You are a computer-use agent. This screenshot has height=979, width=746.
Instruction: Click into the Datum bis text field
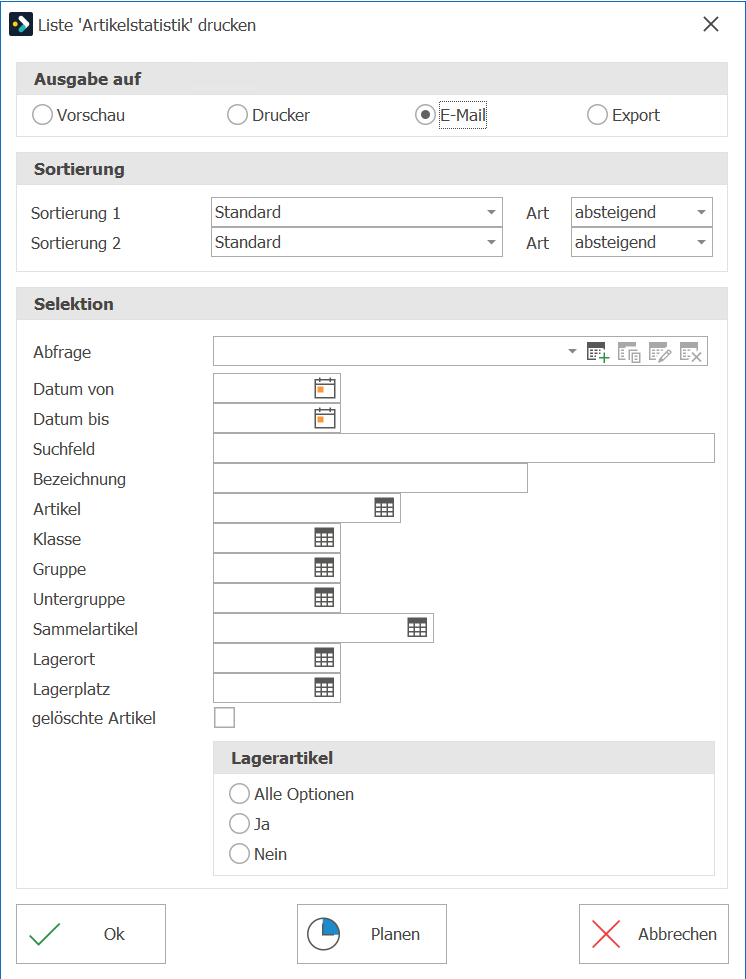point(263,418)
